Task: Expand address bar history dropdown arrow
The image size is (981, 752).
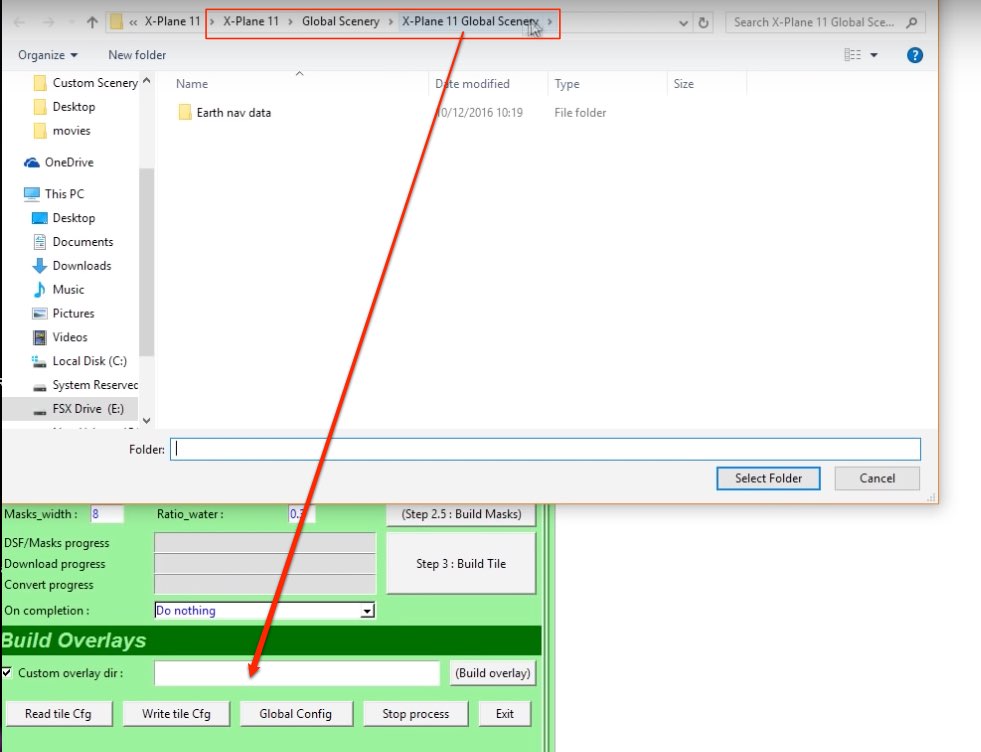Action: tap(683, 22)
